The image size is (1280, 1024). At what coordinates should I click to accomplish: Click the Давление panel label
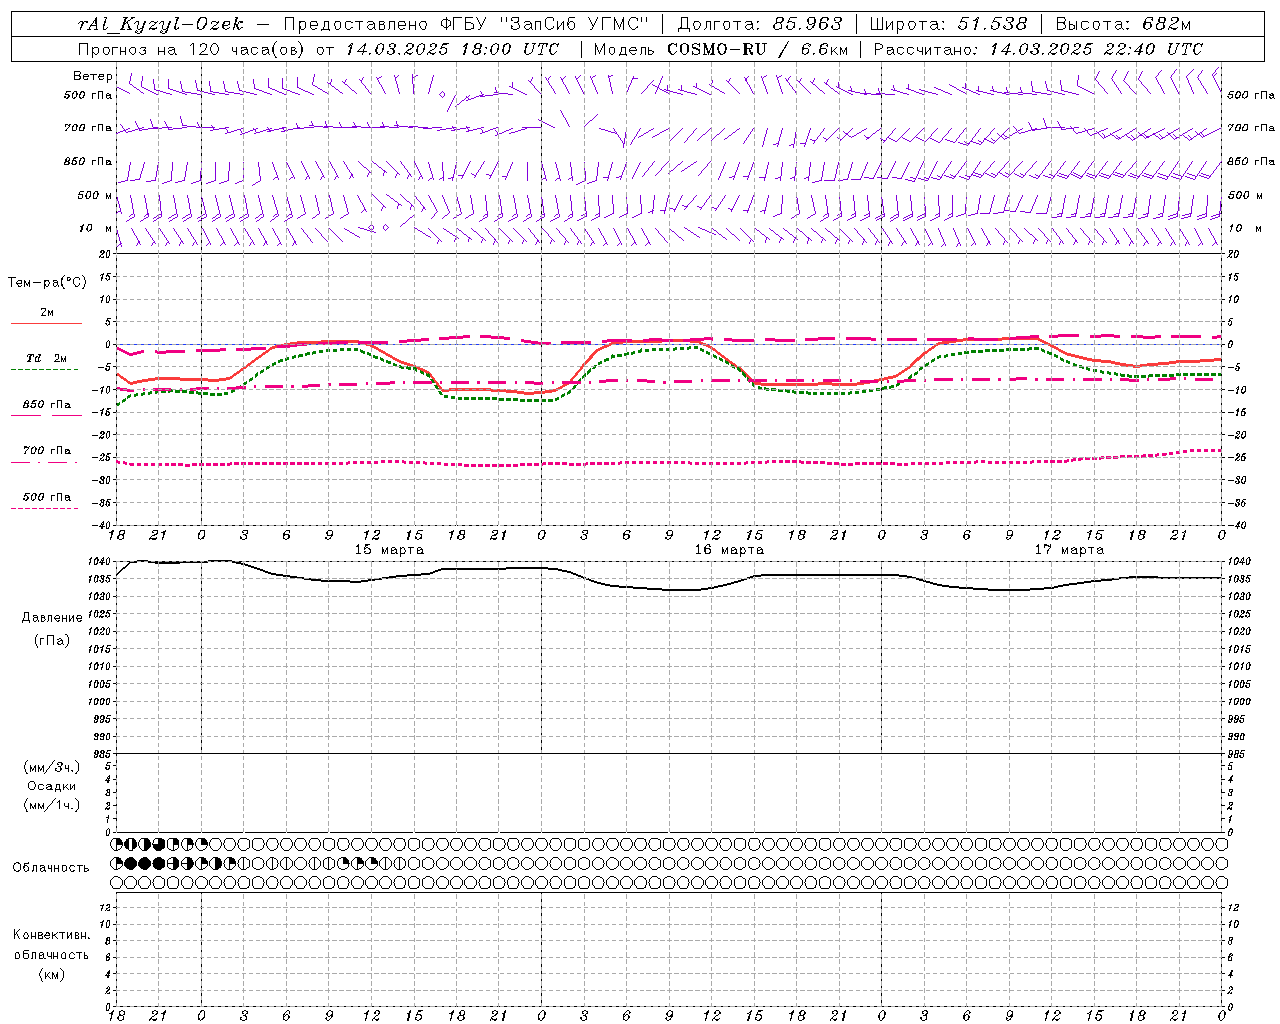pos(52,618)
